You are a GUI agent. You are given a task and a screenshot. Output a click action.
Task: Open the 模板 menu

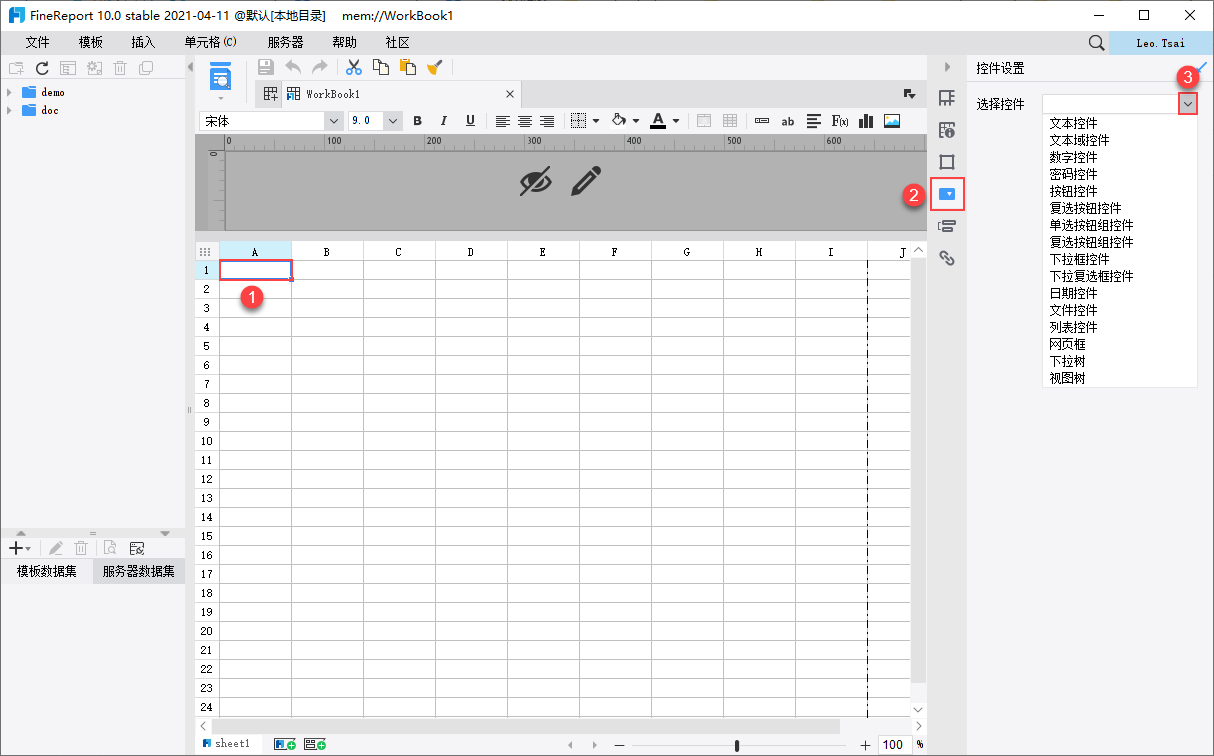[x=91, y=42]
